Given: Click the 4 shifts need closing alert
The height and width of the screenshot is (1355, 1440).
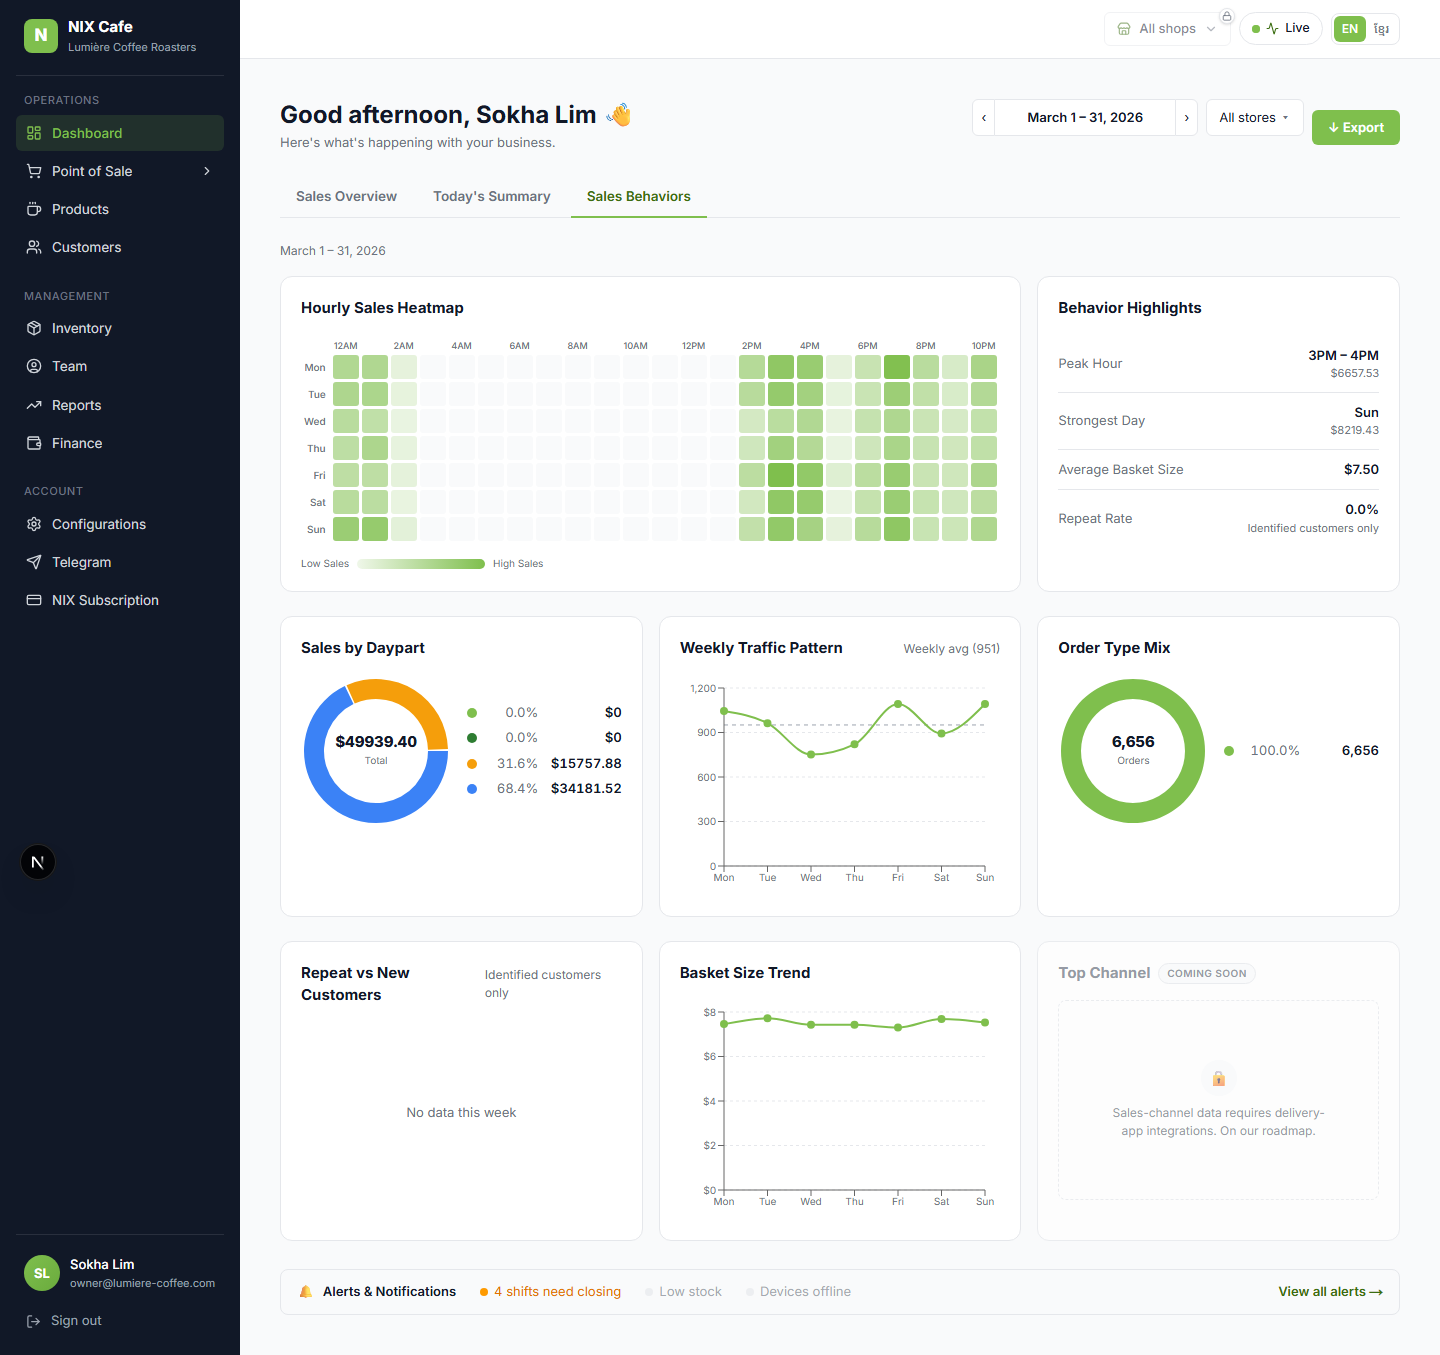Looking at the screenshot, I should coord(551,1292).
